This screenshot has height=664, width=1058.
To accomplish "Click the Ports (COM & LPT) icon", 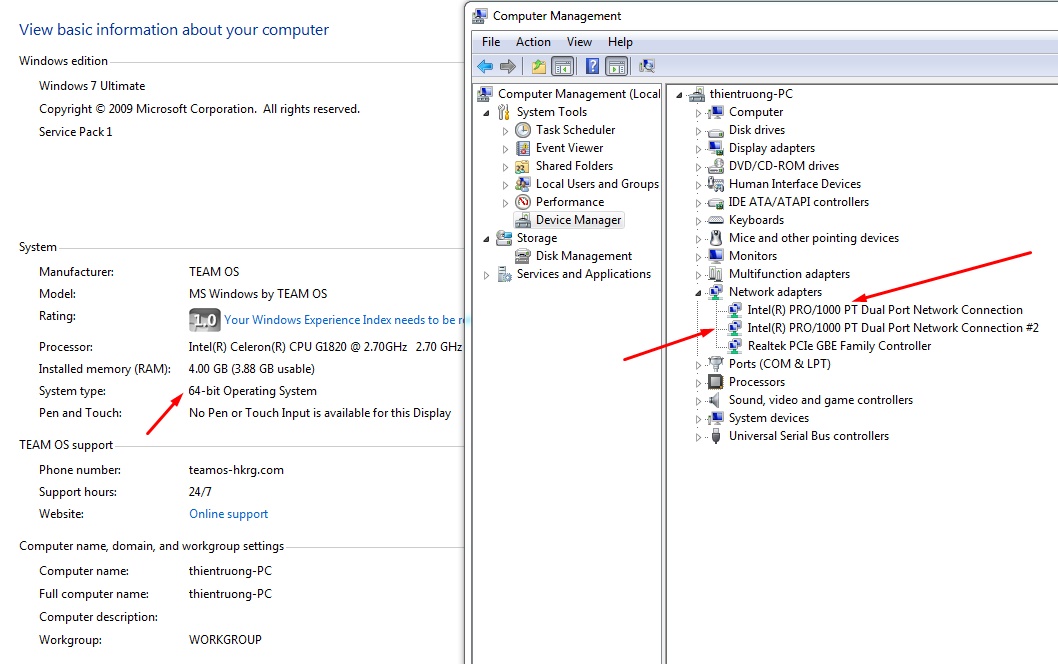I will [x=716, y=364].
